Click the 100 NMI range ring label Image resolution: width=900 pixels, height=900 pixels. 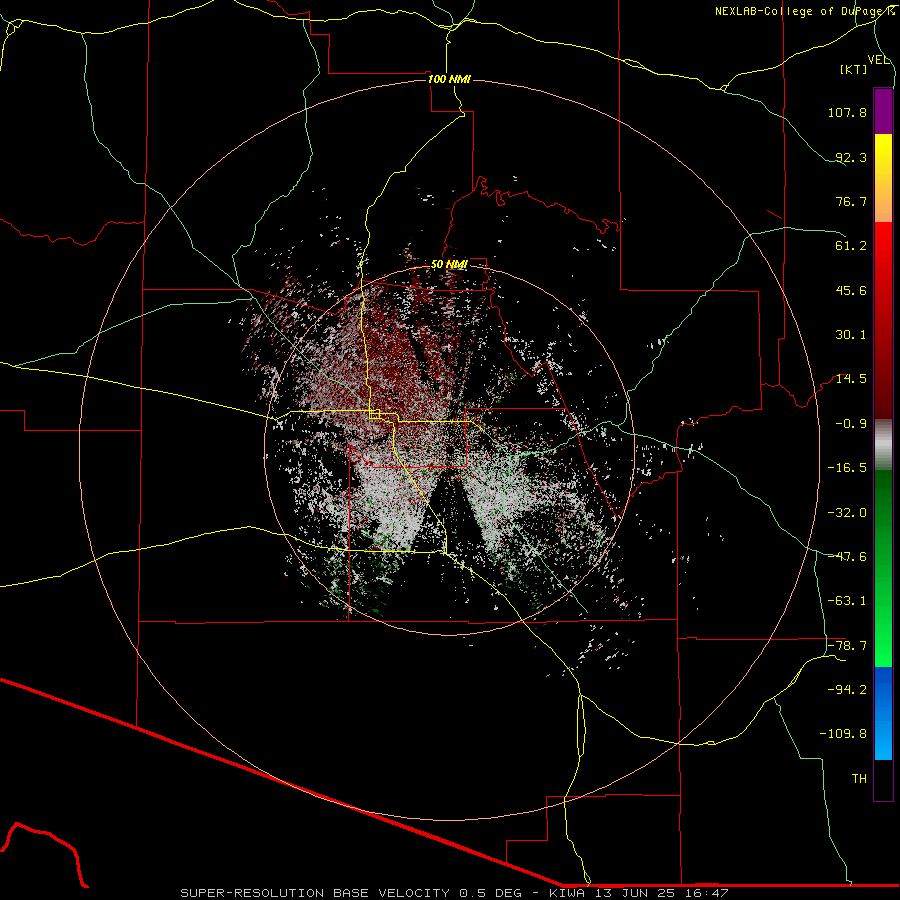[x=449, y=79]
